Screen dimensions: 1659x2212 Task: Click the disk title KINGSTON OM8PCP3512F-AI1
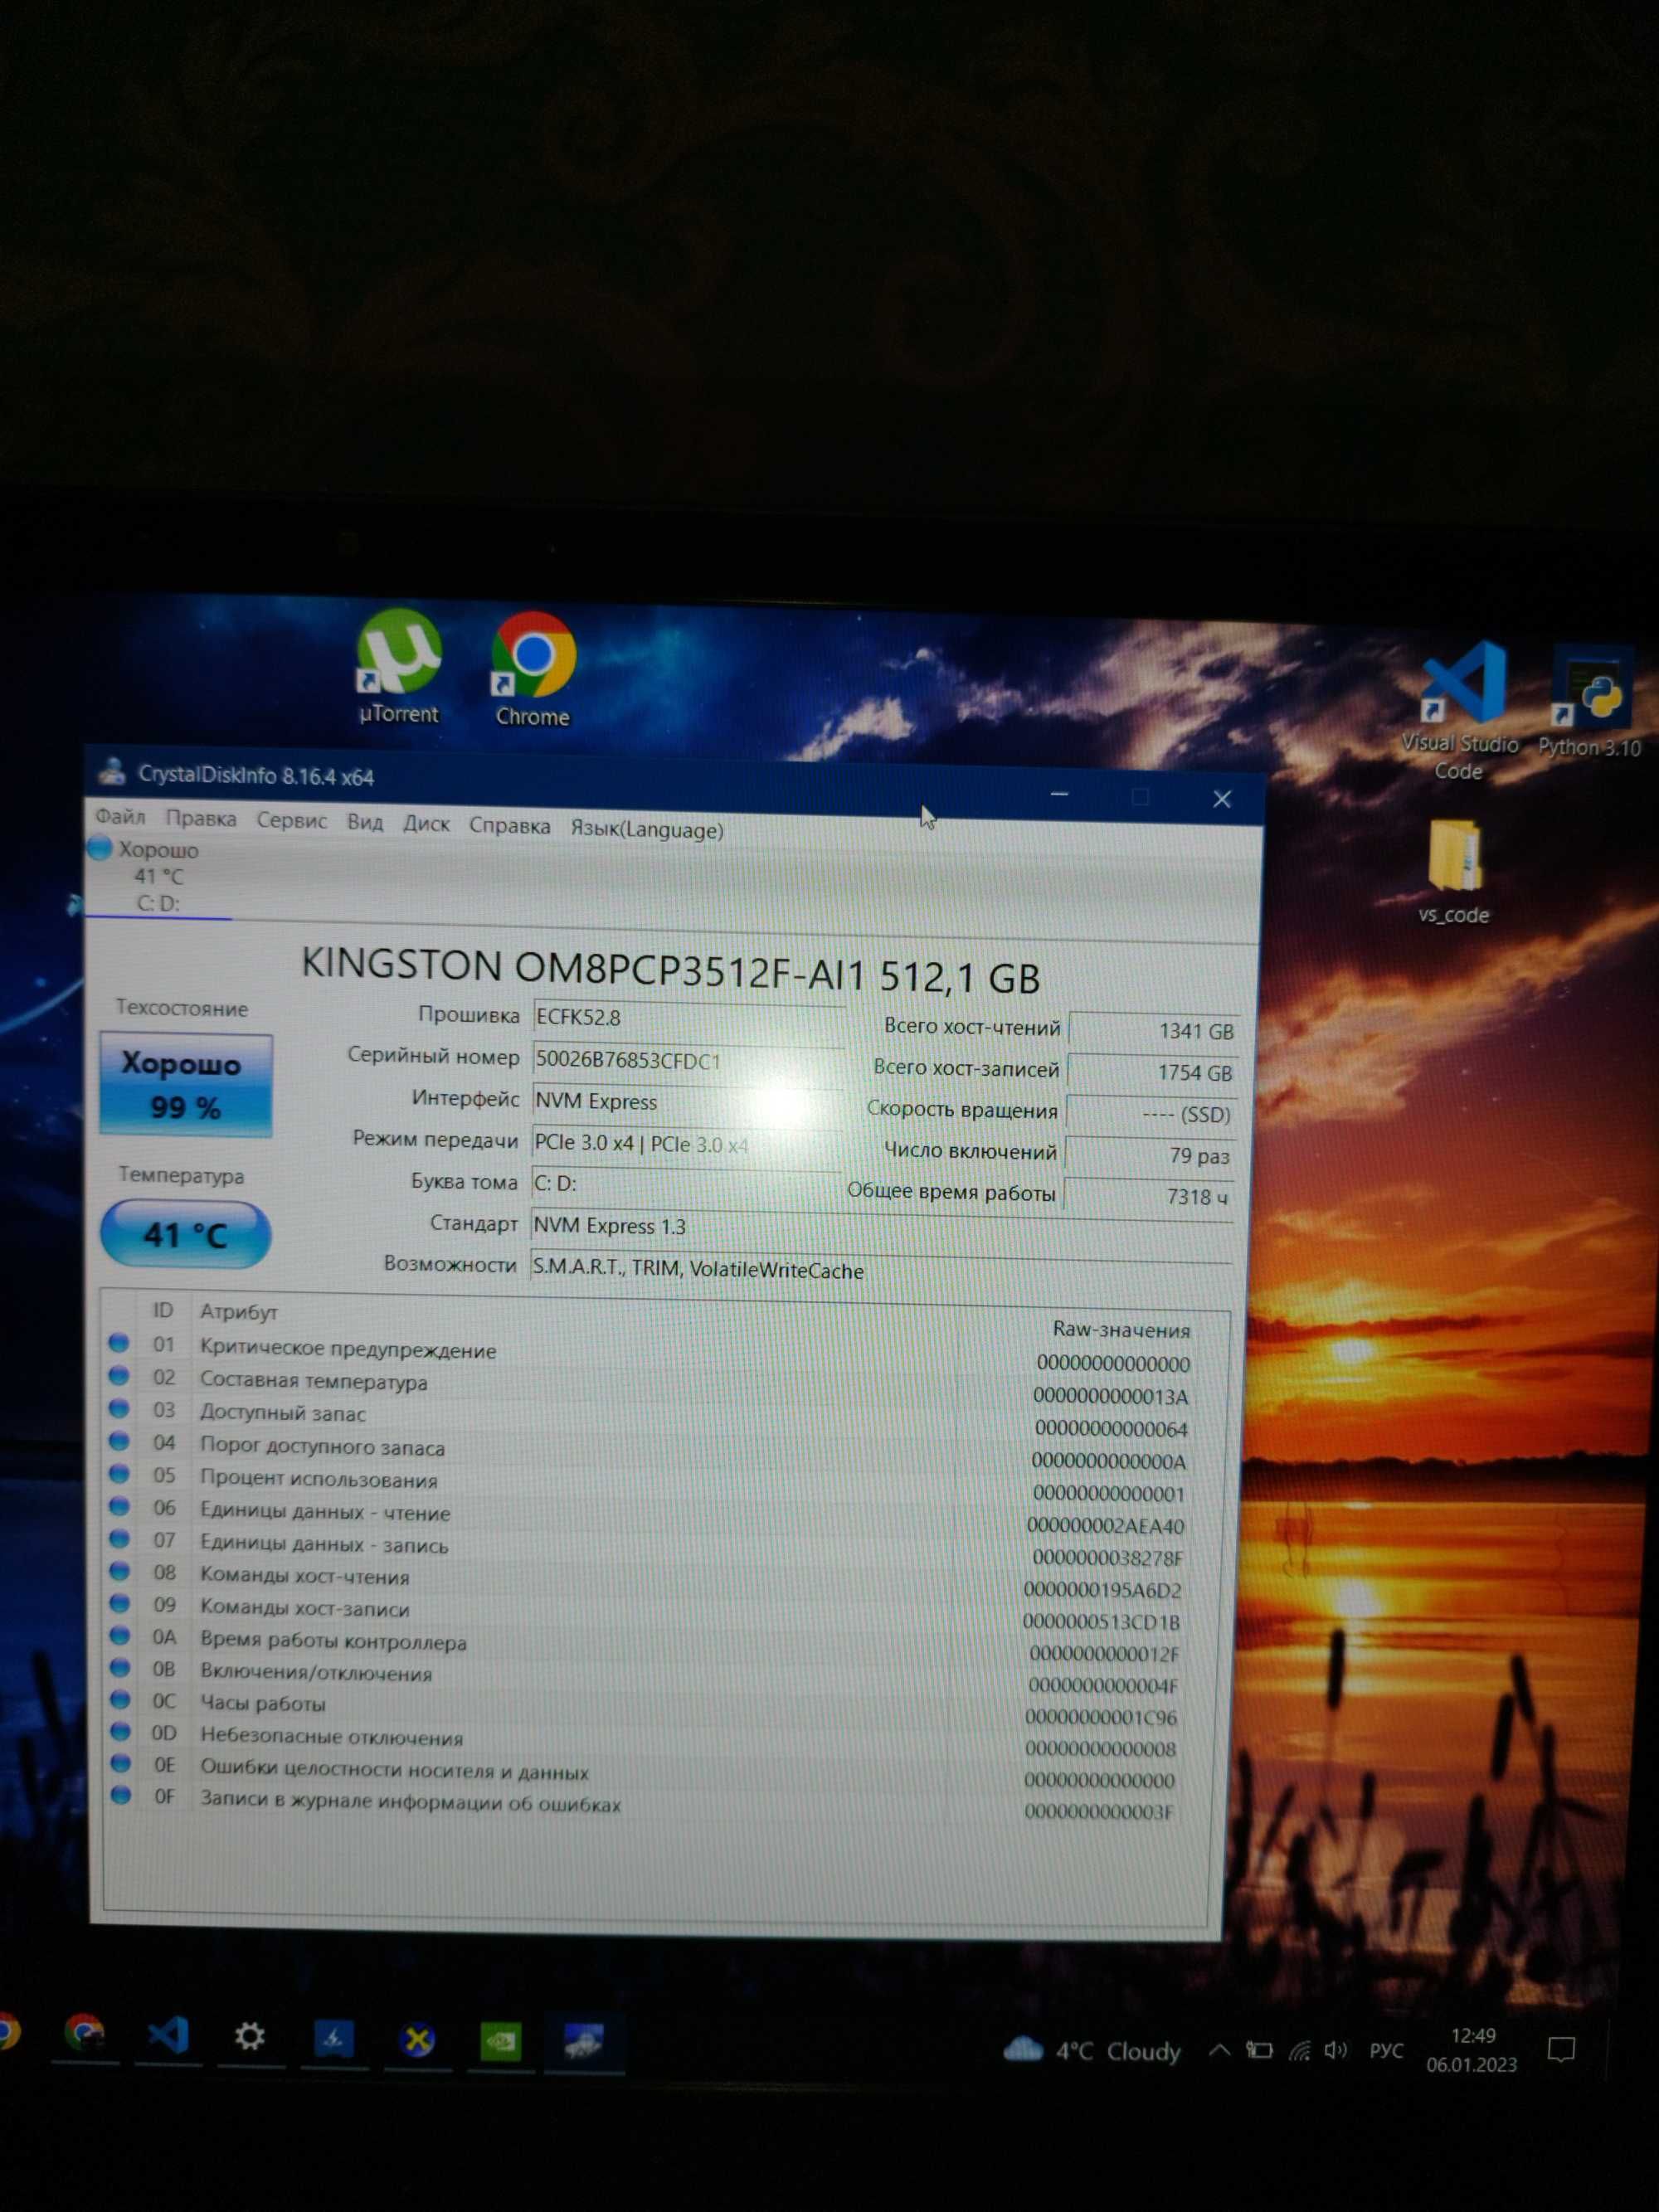(x=670, y=970)
